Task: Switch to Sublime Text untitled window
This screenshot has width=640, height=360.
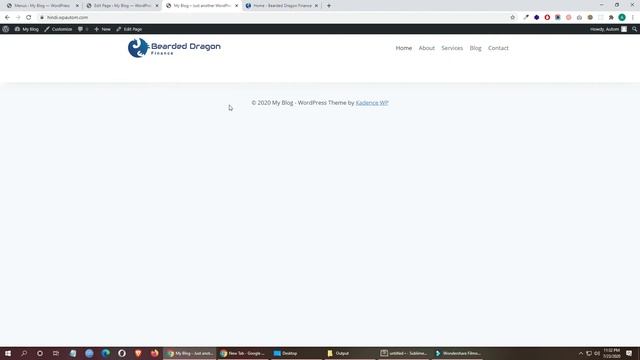Action: click(403, 353)
